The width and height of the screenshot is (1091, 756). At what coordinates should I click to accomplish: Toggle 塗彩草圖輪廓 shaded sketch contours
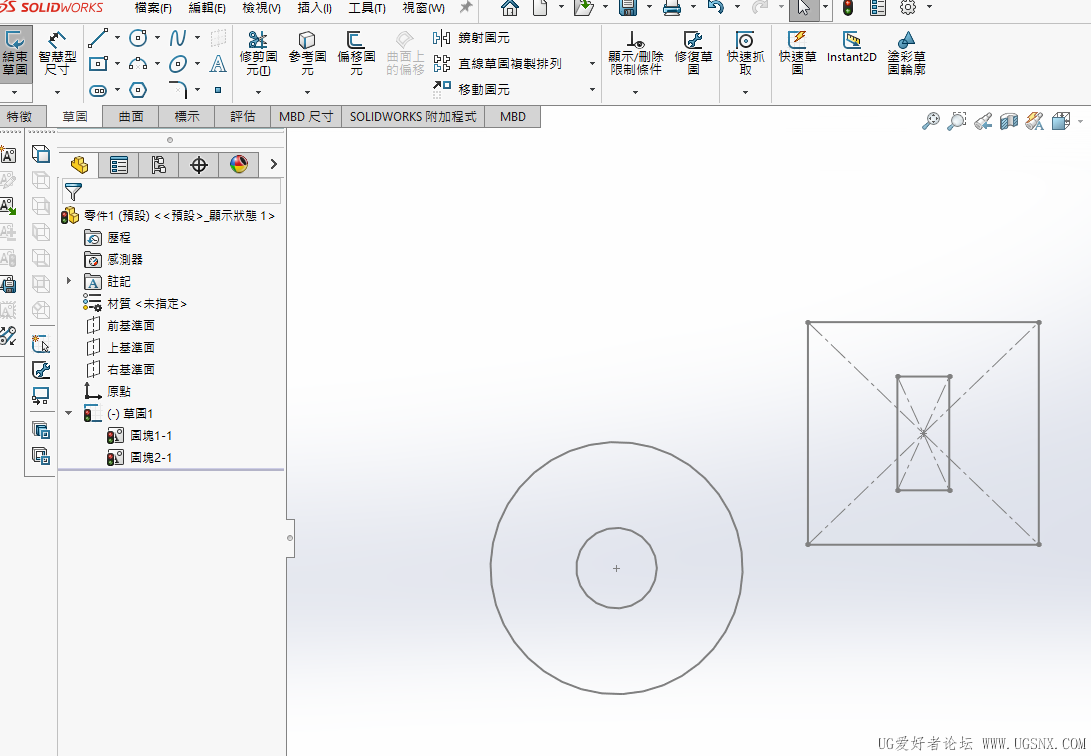click(x=906, y=52)
